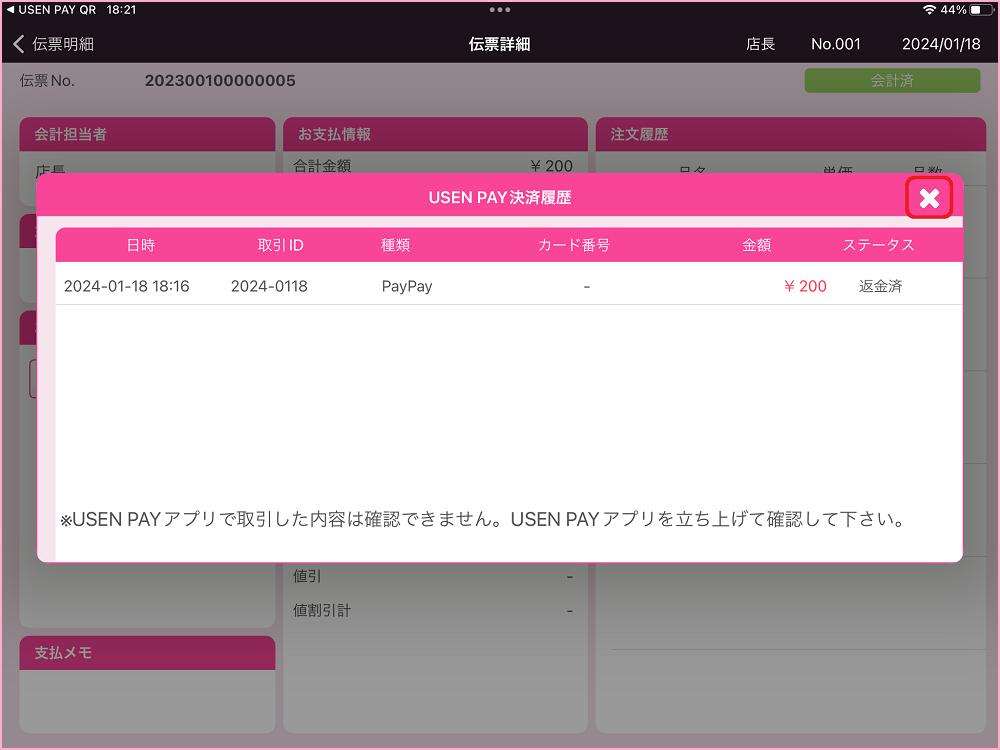Tap the red ¥200 amount

coord(805,286)
